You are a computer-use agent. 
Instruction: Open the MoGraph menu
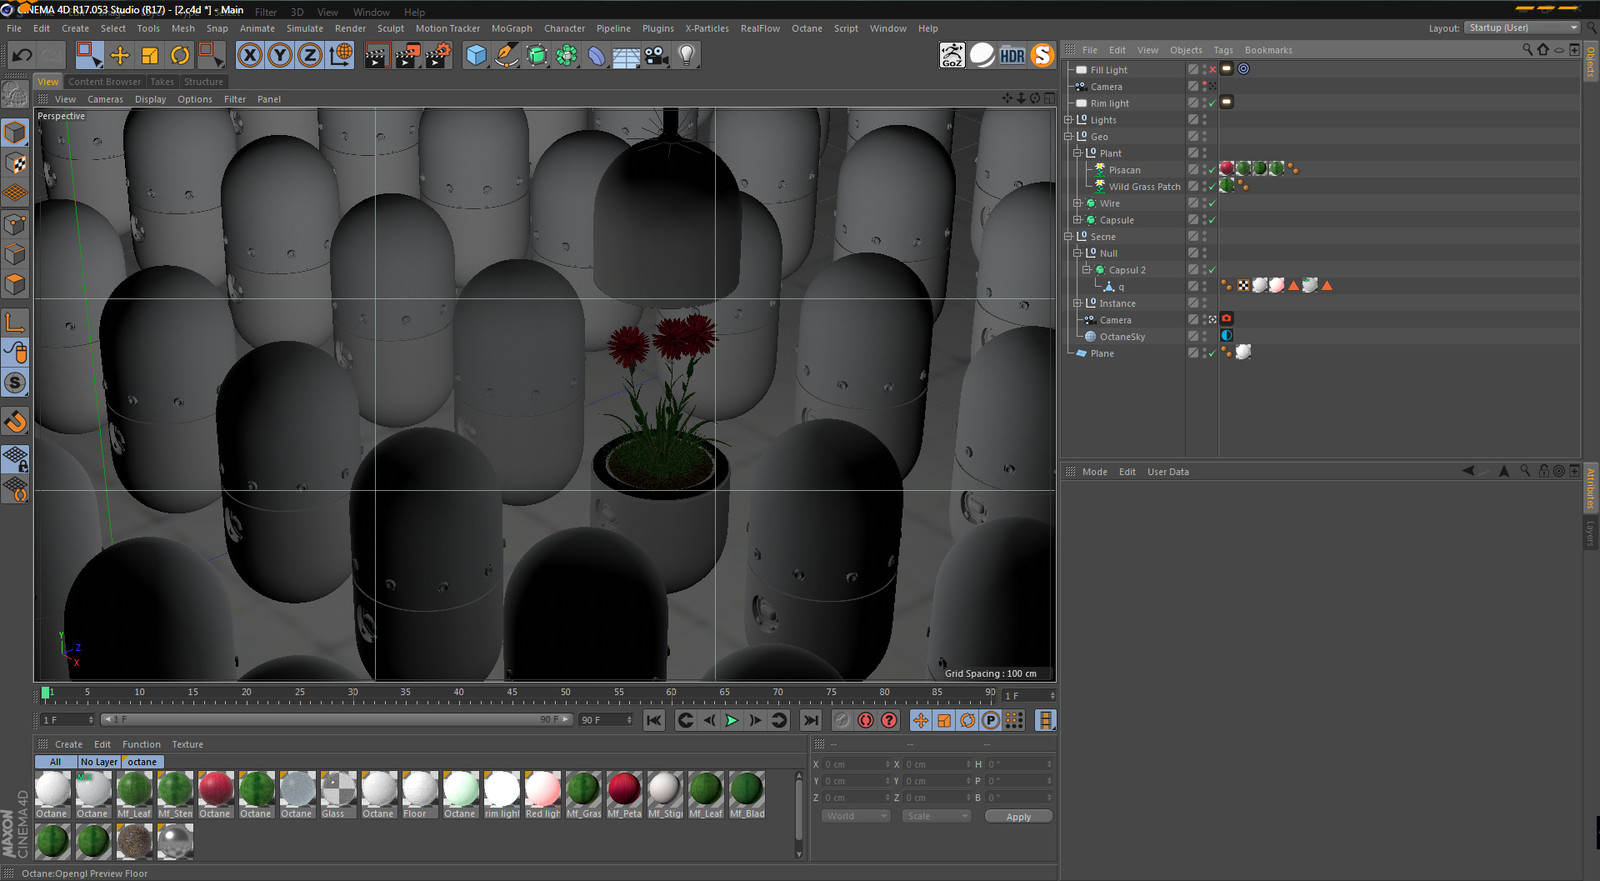[512, 28]
